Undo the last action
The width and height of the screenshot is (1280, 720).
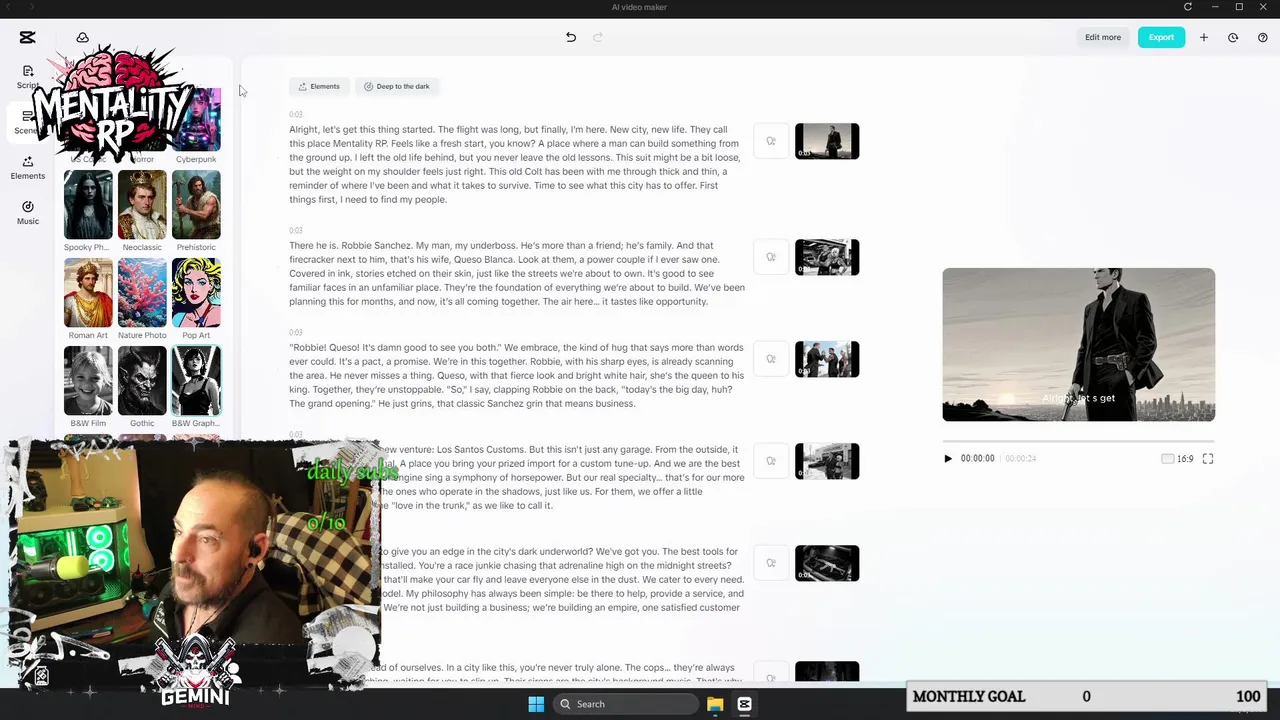pos(571,37)
